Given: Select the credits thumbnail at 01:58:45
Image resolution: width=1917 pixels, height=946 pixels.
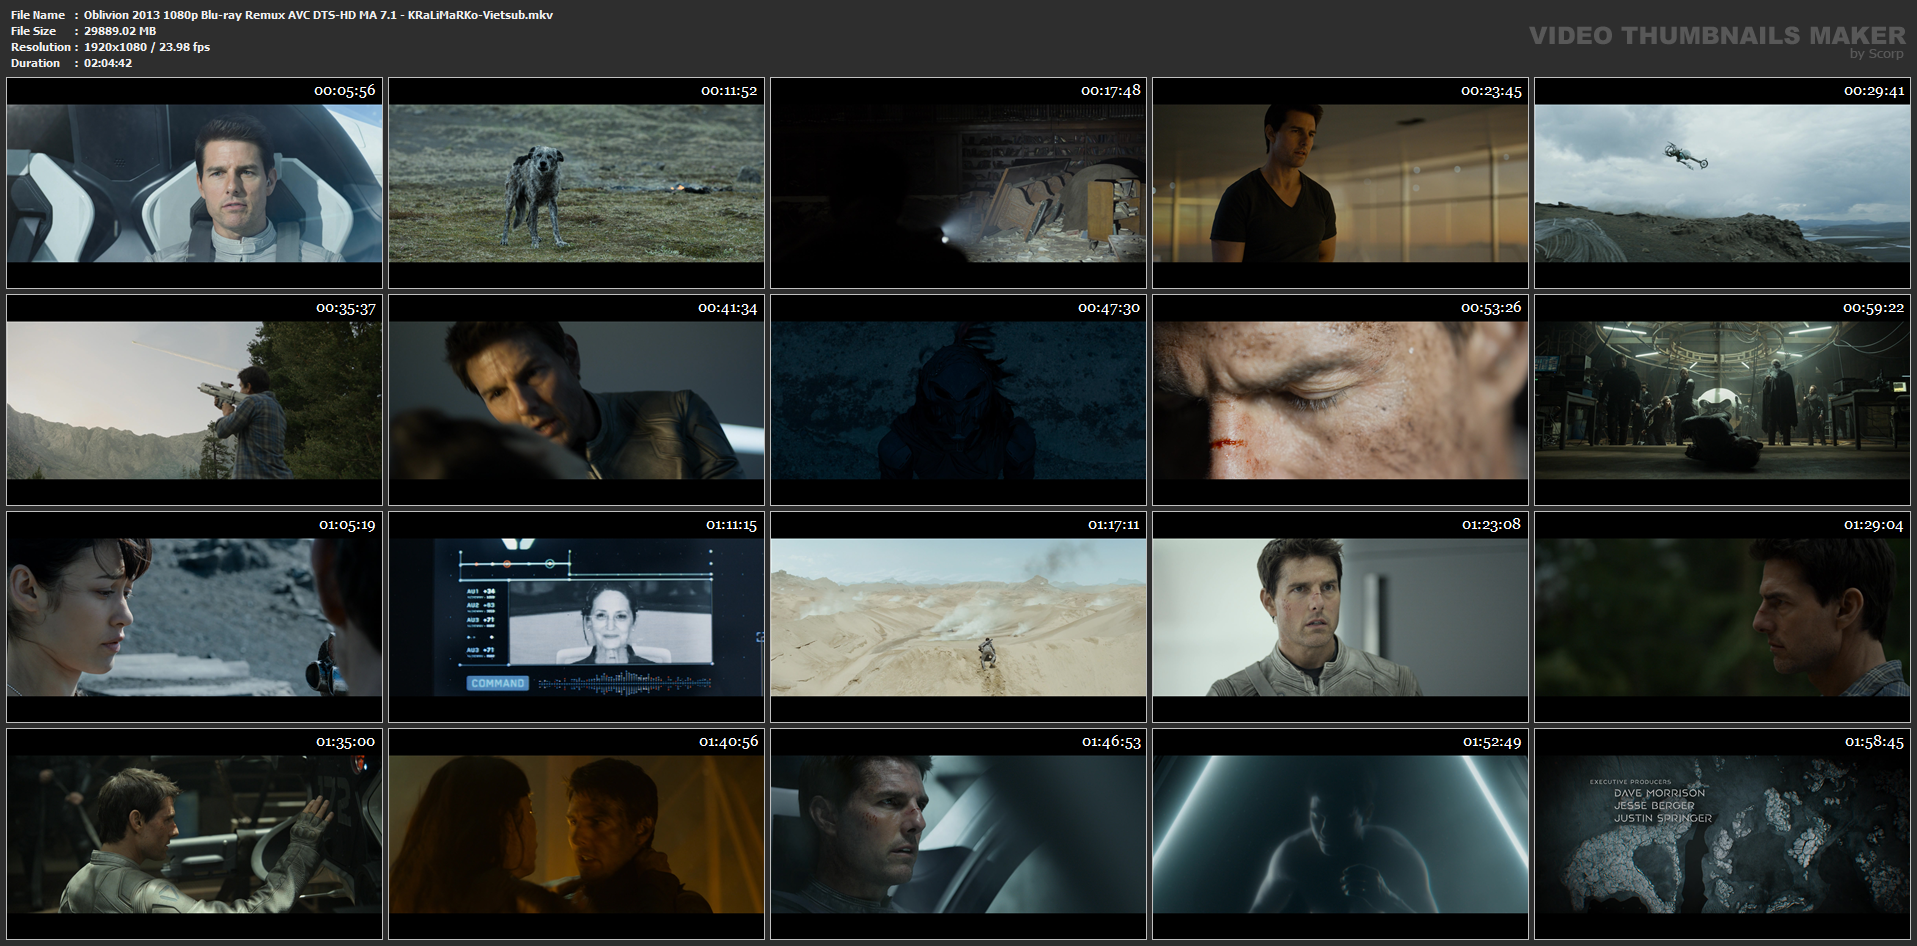Looking at the screenshot, I should 1722,834.
